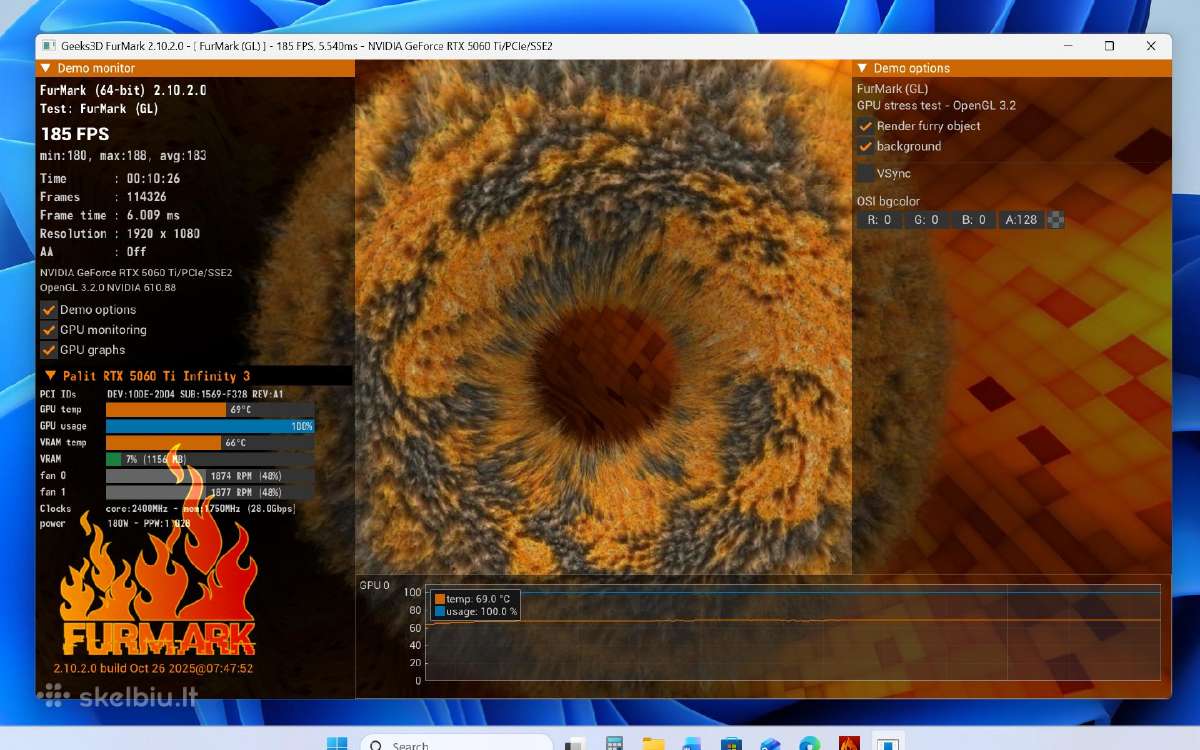Click the OSI bgcolor A:128 alpha field
Viewport: 1200px width, 750px height.
tap(1021, 220)
